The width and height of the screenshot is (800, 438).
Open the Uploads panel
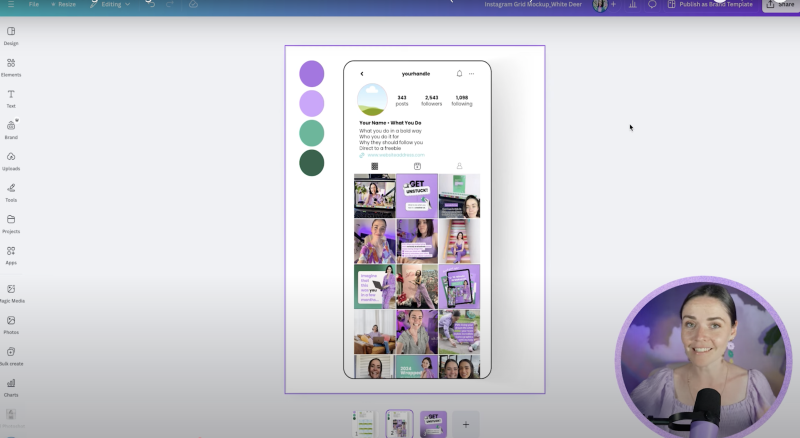11,161
